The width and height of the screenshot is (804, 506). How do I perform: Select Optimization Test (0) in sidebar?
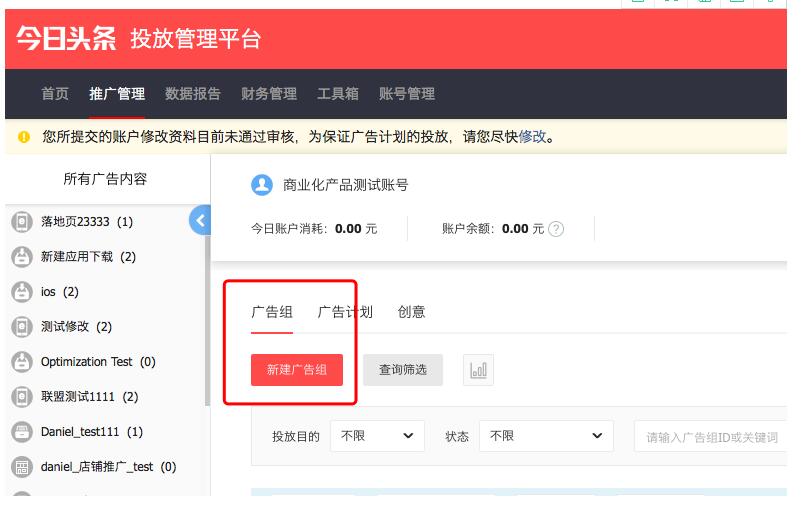[98, 362]
